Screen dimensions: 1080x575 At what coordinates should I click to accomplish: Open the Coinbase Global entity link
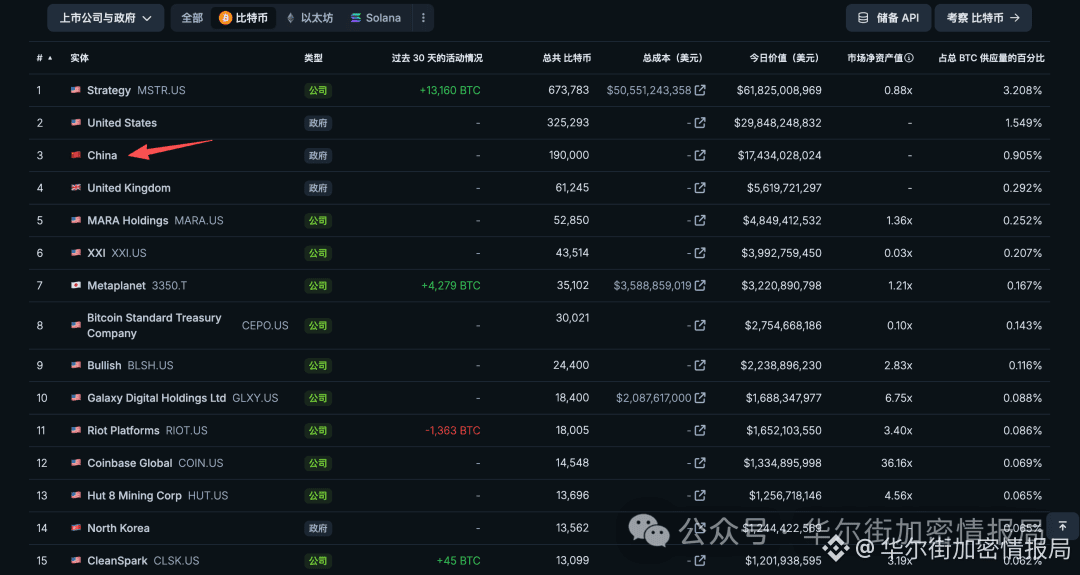click(129, 463)
